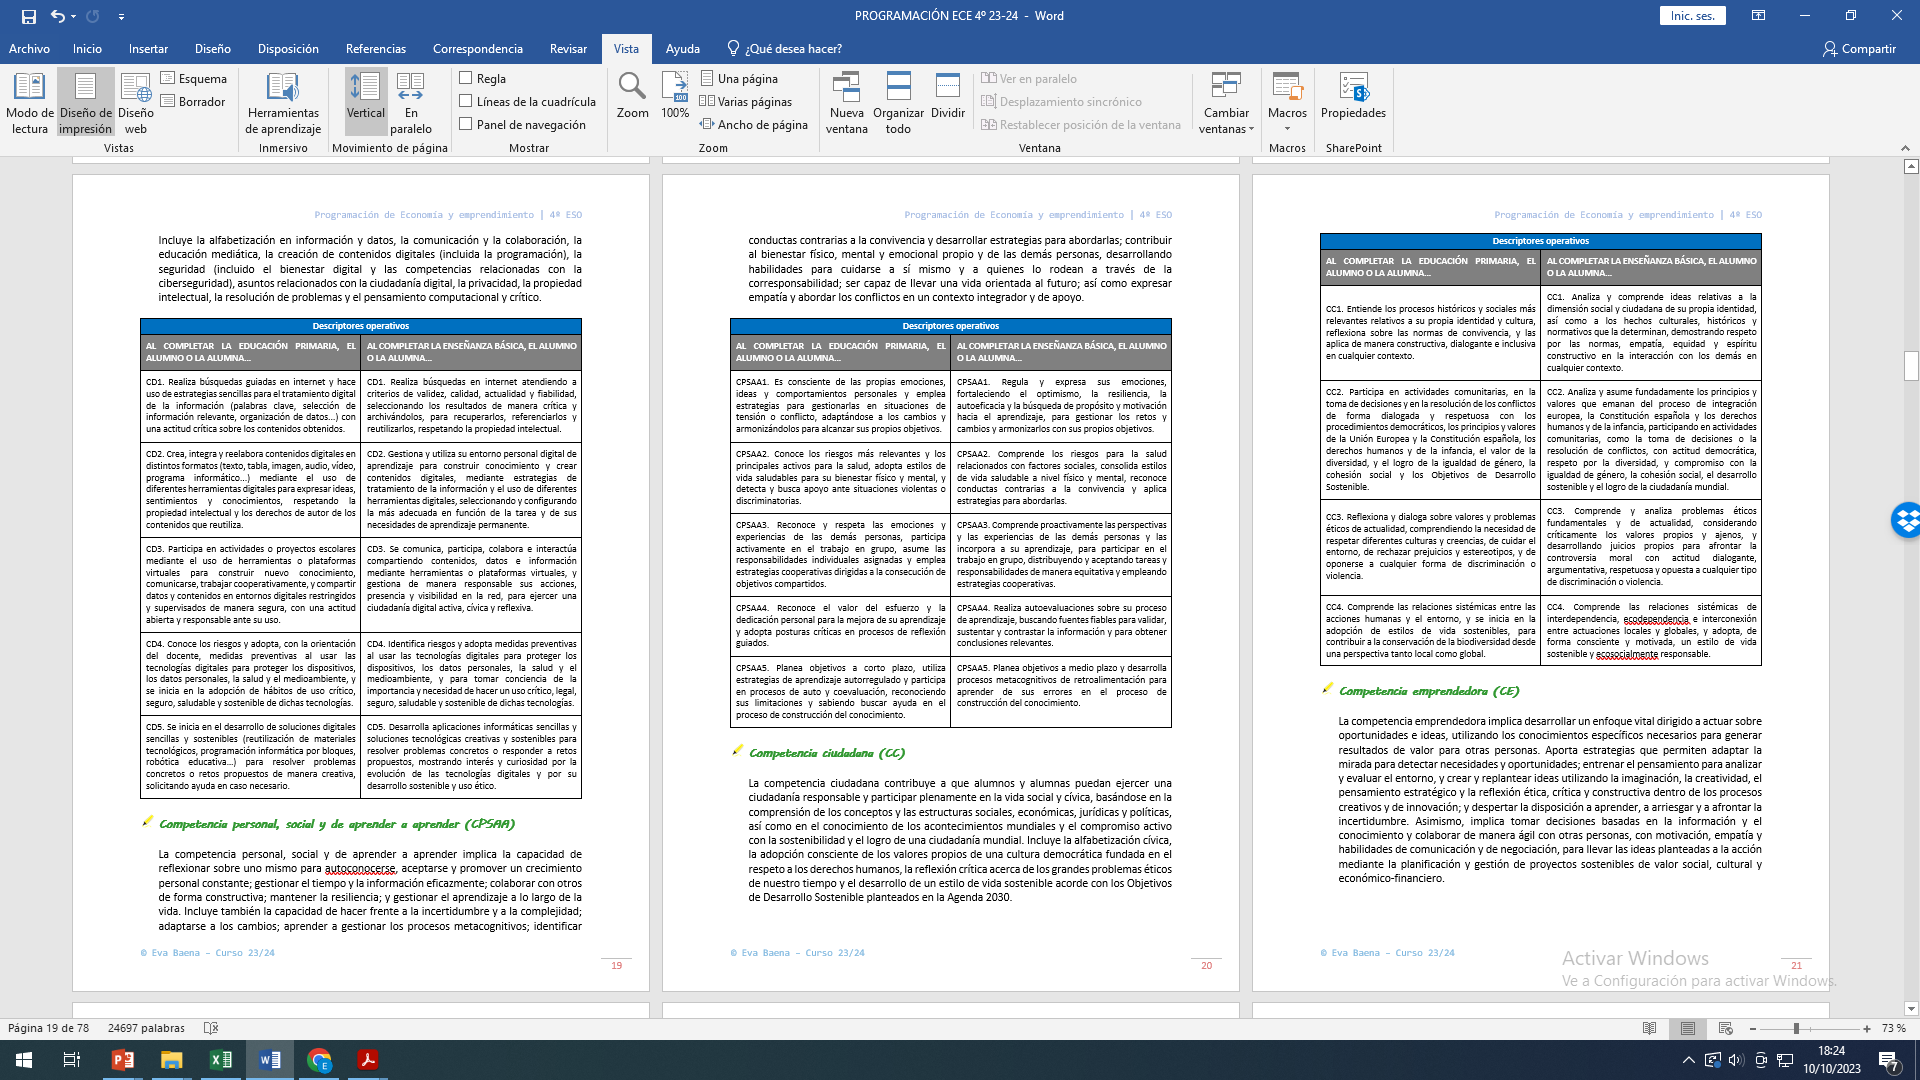Viewport: 1920px width, 1080px height.
Task: Click the Compartir button
Action: (x=1859, y=49)
